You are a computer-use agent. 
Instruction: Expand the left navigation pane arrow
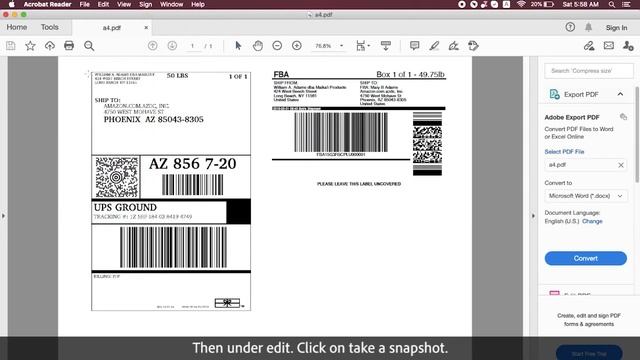(x=3, y=216)
